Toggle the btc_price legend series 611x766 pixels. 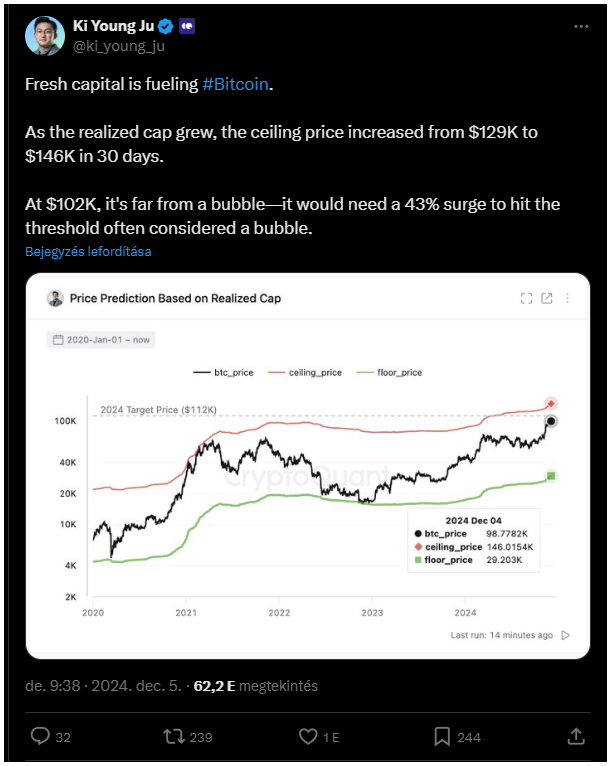(223, 373)
